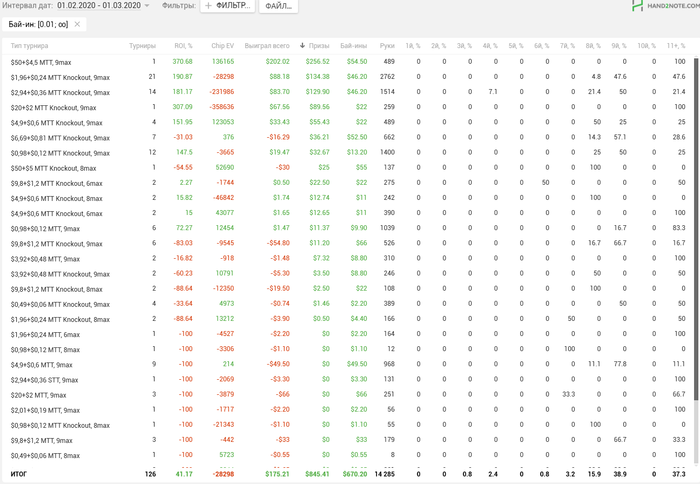700x484 pixels.
Task: Select row $9,8+$1,2 MTT Knockout, 8max
Action: (348, 289)
